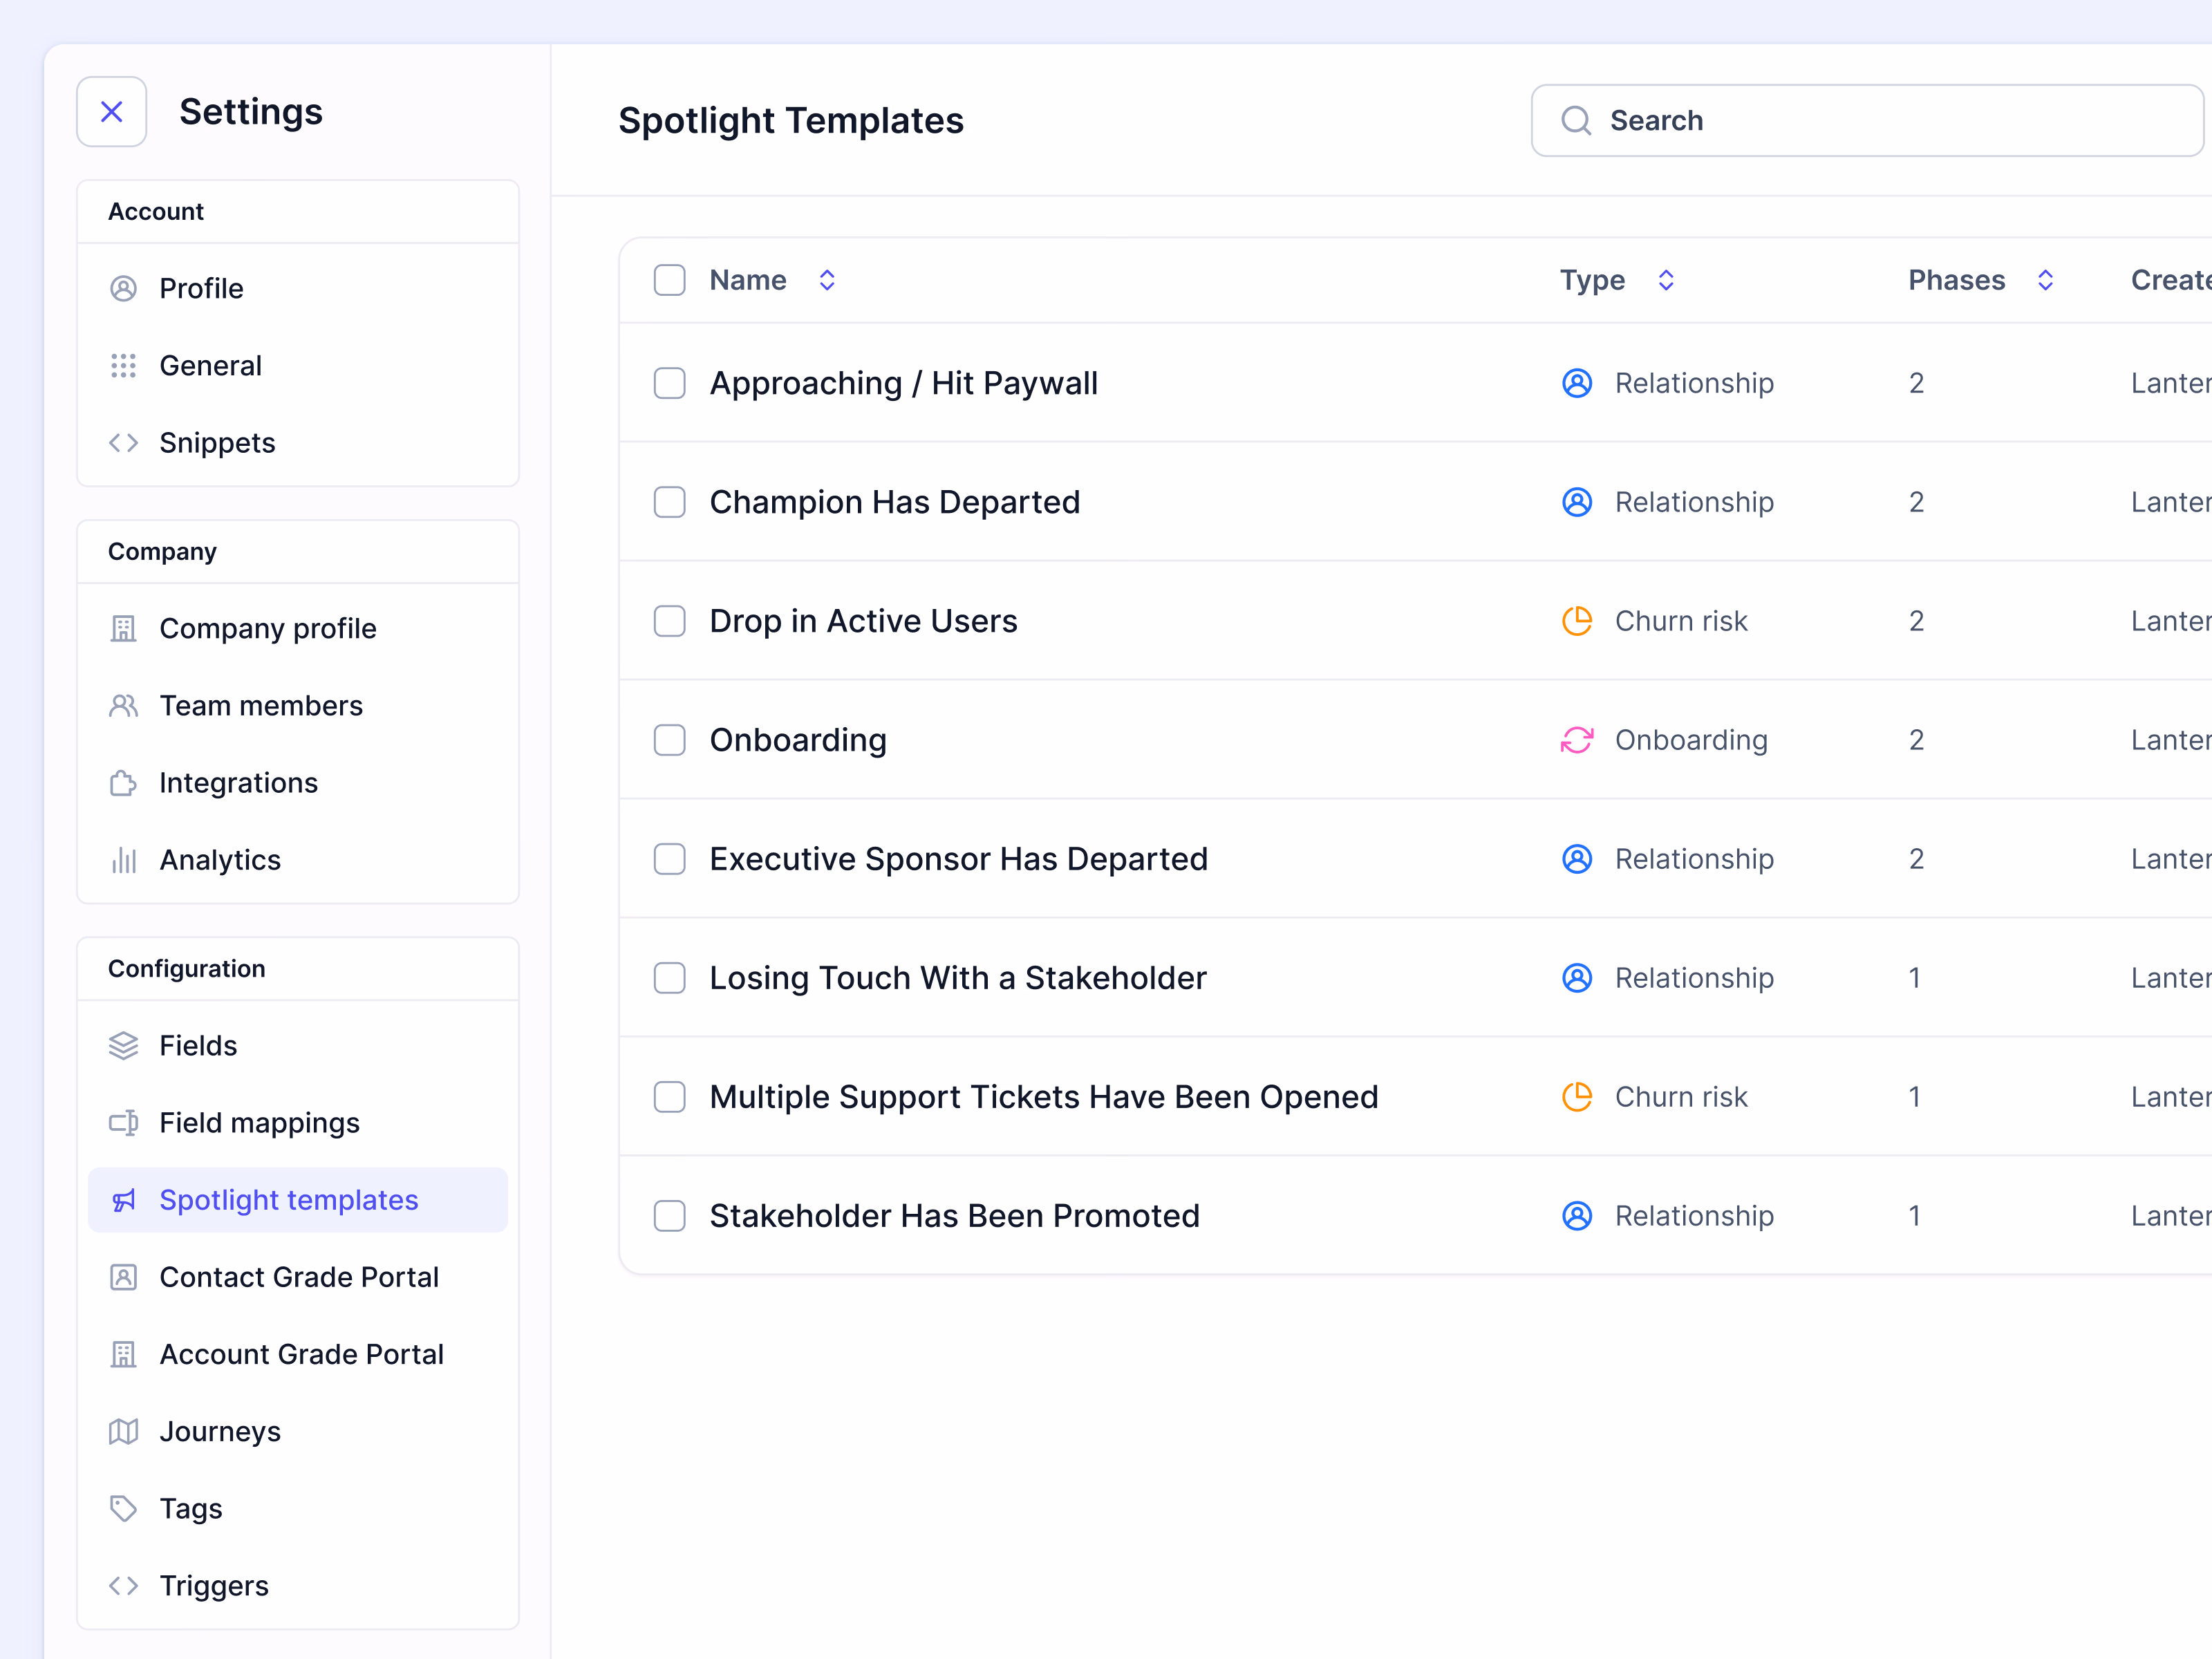Screen dimensions: 2212x1659
Task: Sort by the Type column arrows
Action: pos(1666,280)
